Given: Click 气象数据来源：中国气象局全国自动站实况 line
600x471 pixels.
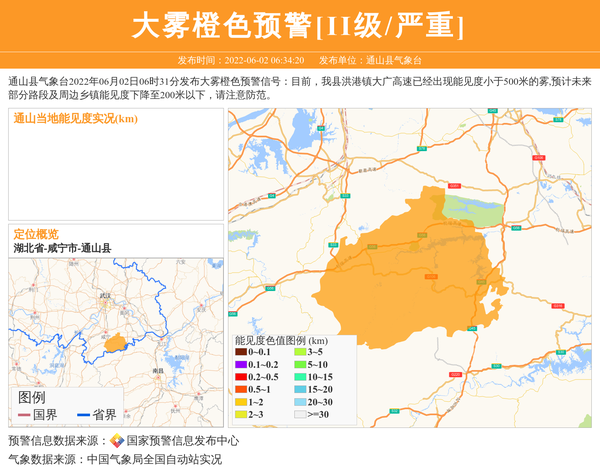Looking at the screenshot, I should pyautogui.click(x=115, y=459).
